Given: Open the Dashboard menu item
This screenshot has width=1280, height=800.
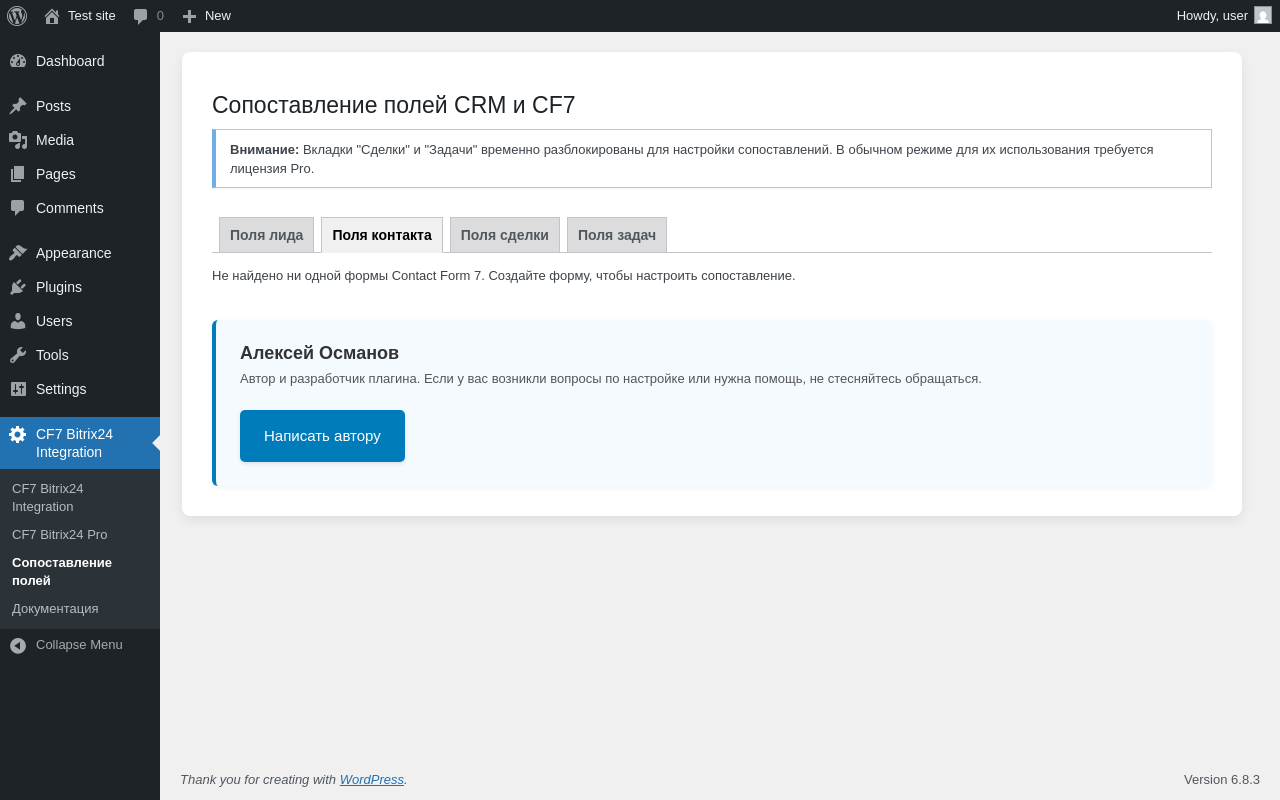Looking at the screenshot, I should click(x=80, y=61).
